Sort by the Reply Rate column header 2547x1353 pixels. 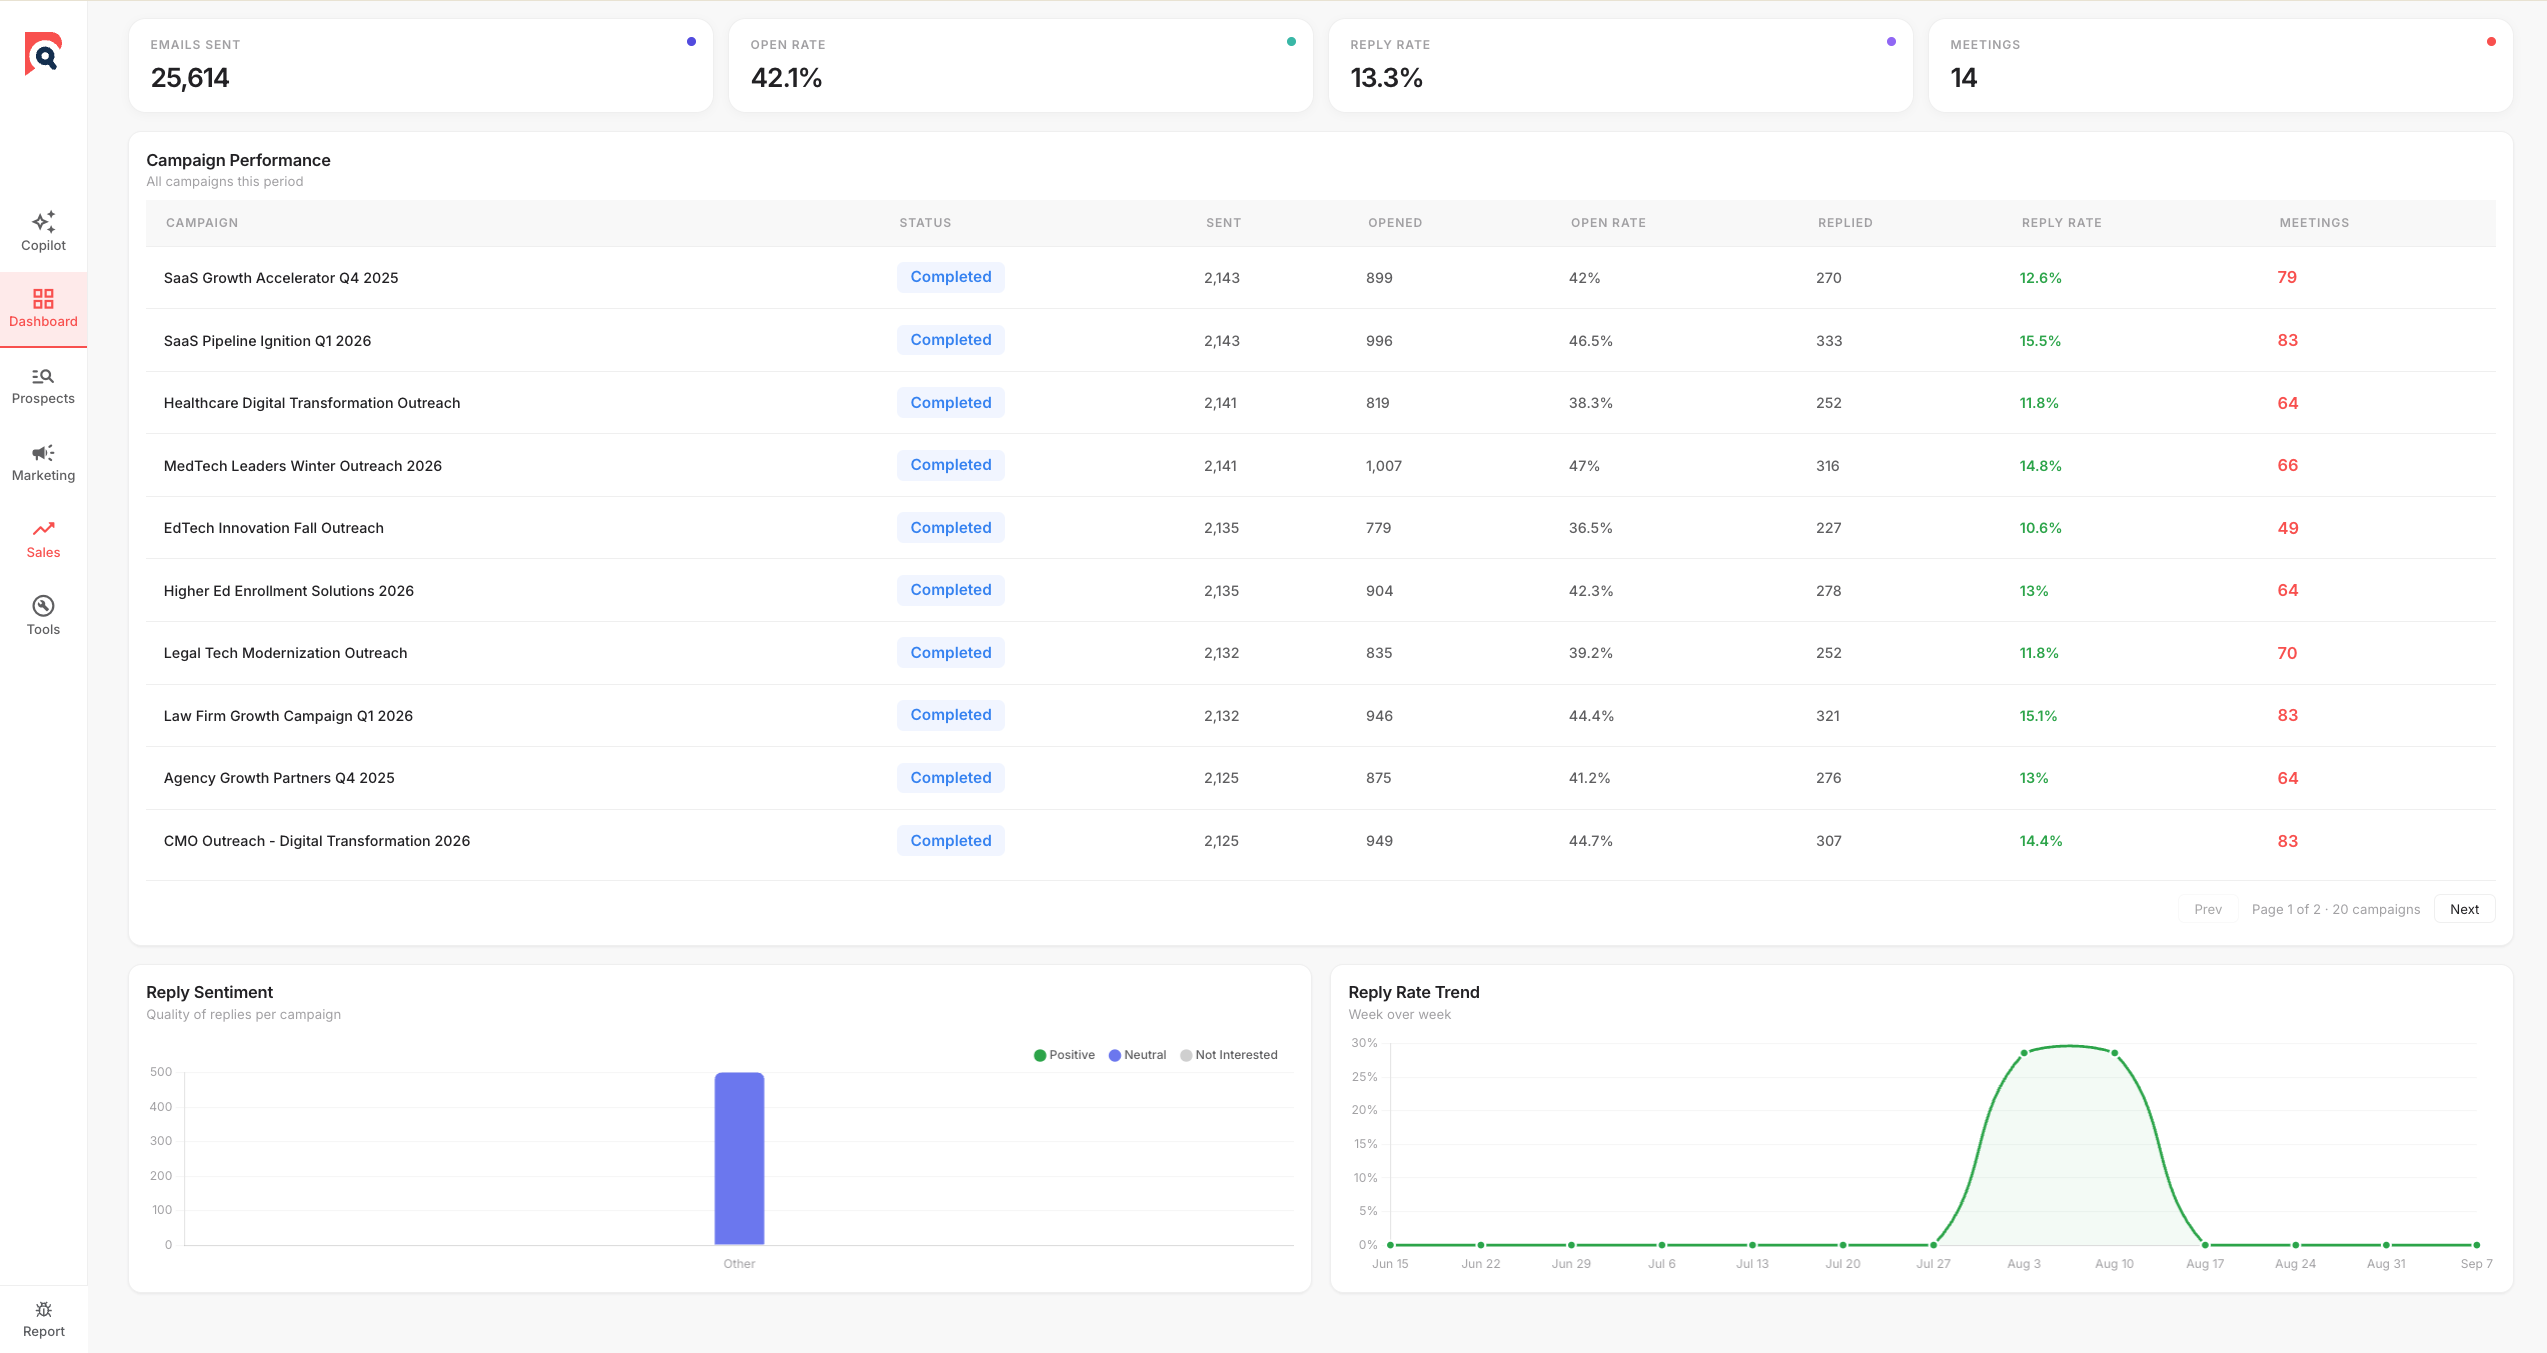click(2061, 223)
